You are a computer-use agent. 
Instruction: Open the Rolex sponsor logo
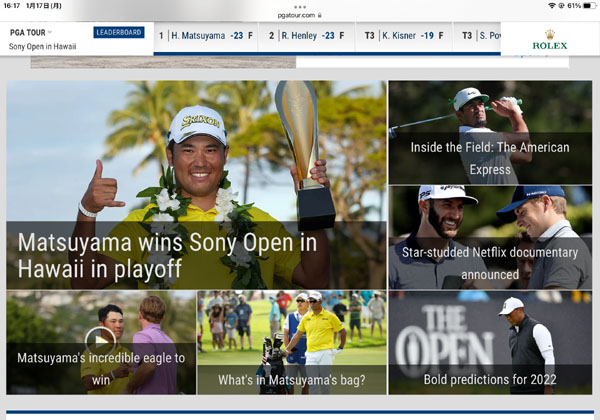549,39
